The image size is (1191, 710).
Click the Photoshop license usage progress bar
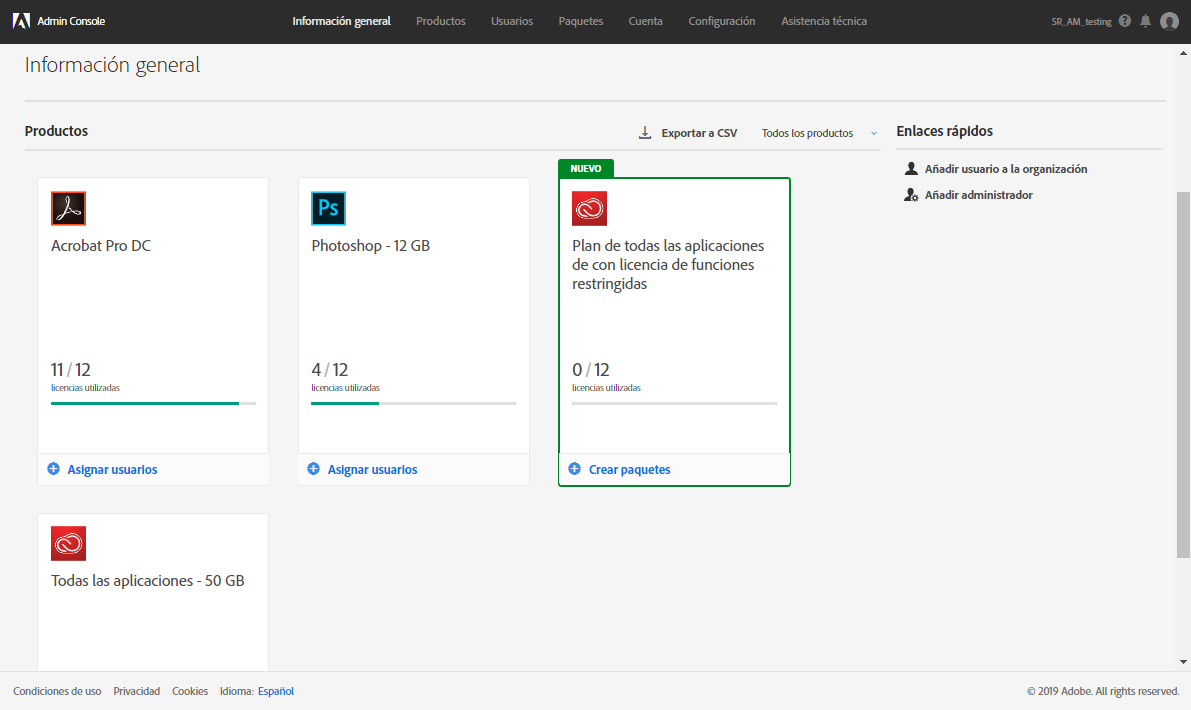click(413, 403)
